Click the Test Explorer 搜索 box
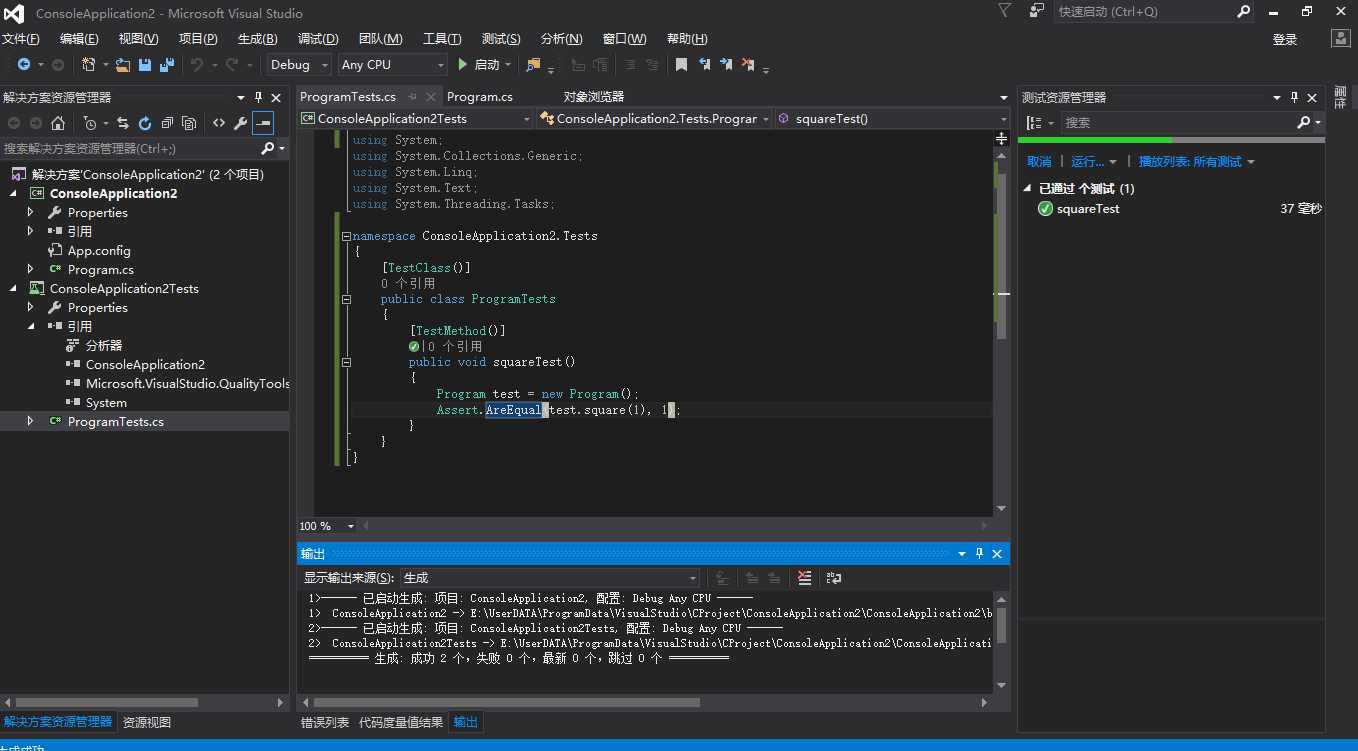The image size is (1358, 751). (1178, 123)
